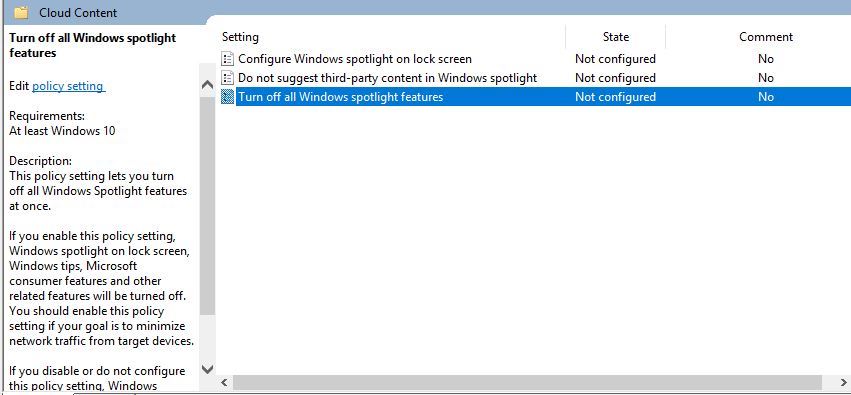
Task: Click icon beside Do not suggest third-party content
Action: tap(228, 78)
